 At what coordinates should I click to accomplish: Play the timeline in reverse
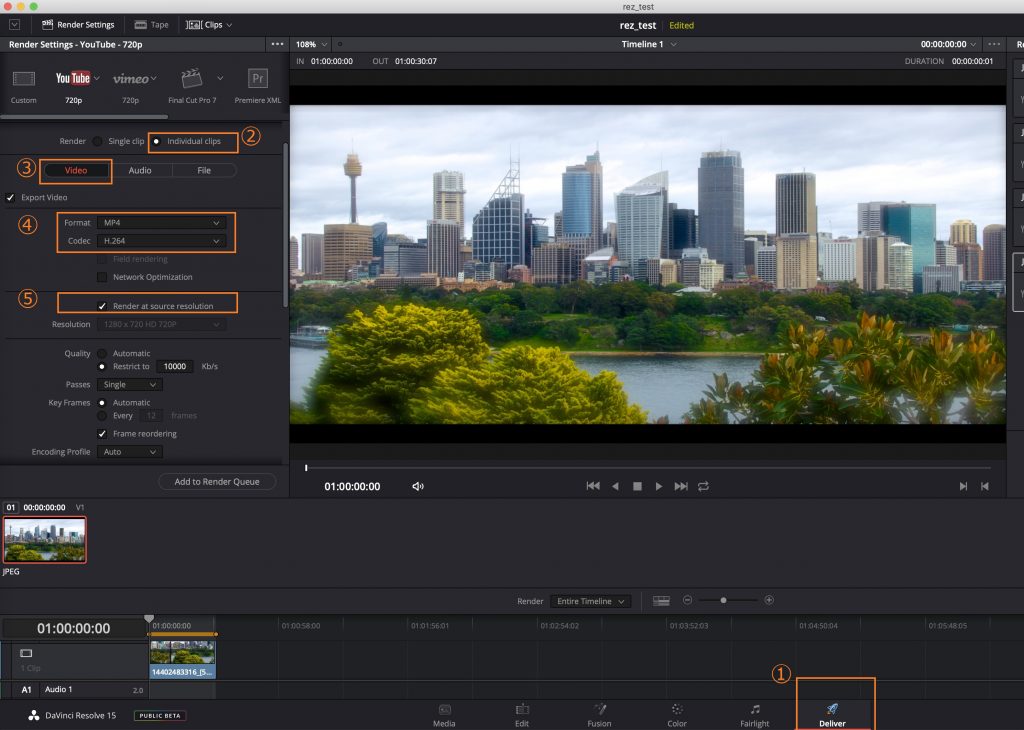pos(615,486)
